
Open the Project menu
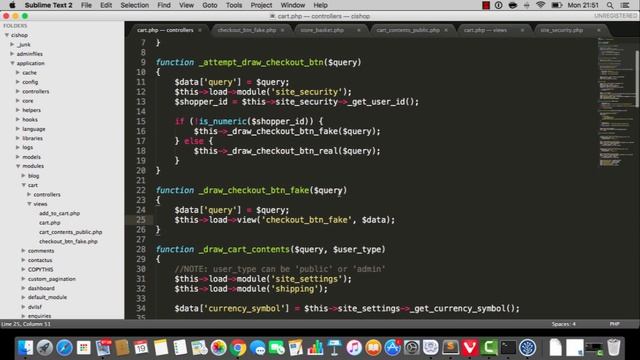[261, 5]
